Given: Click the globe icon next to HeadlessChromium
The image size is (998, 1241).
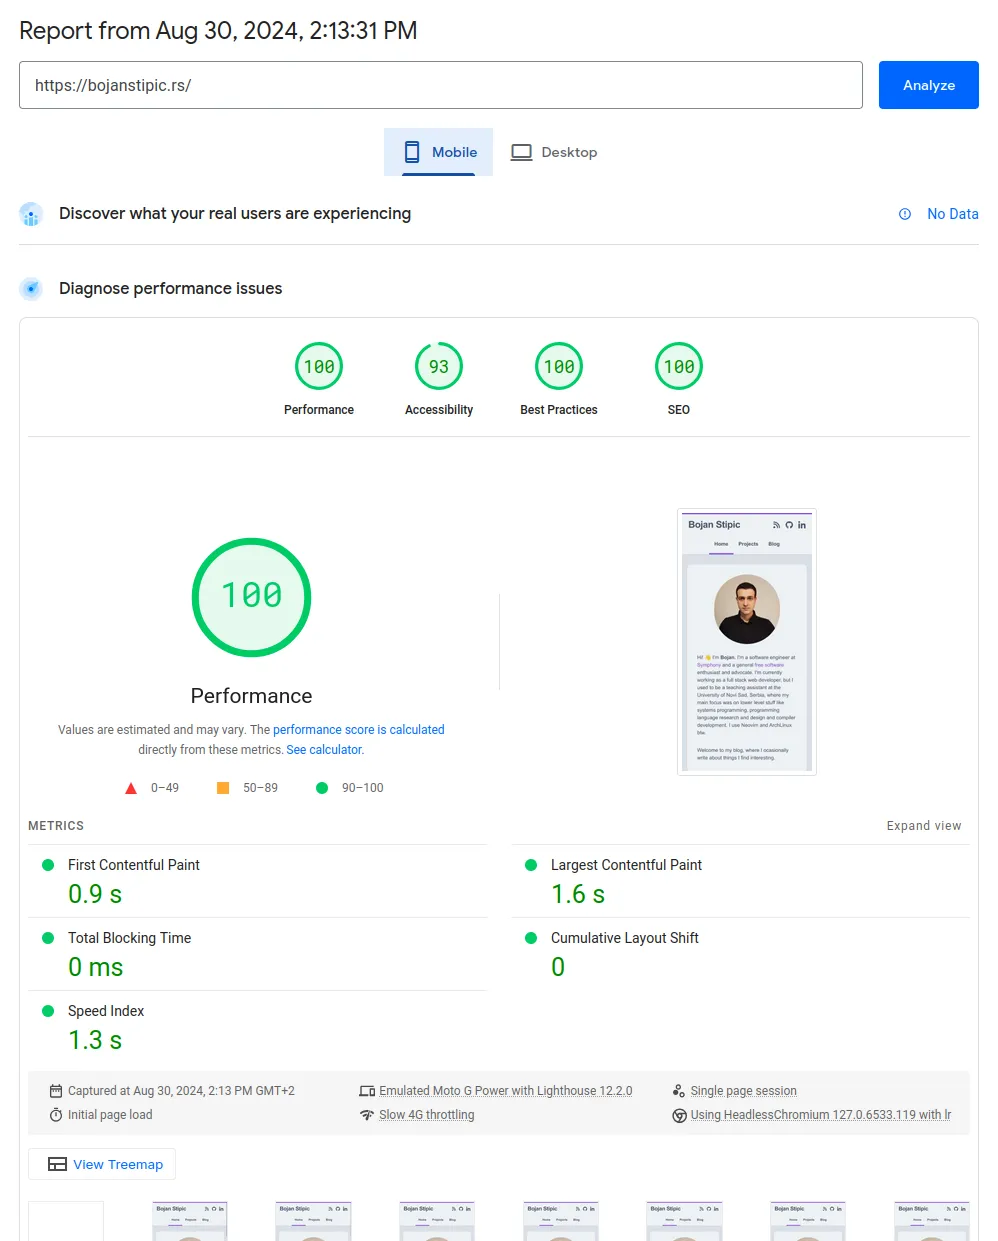Looking at the screenshot, I should point(680,1114).
